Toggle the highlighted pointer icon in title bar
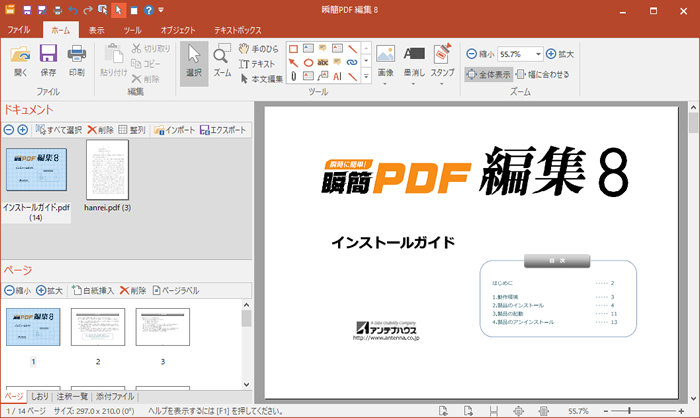700x418 pixels. click(118, 10)
